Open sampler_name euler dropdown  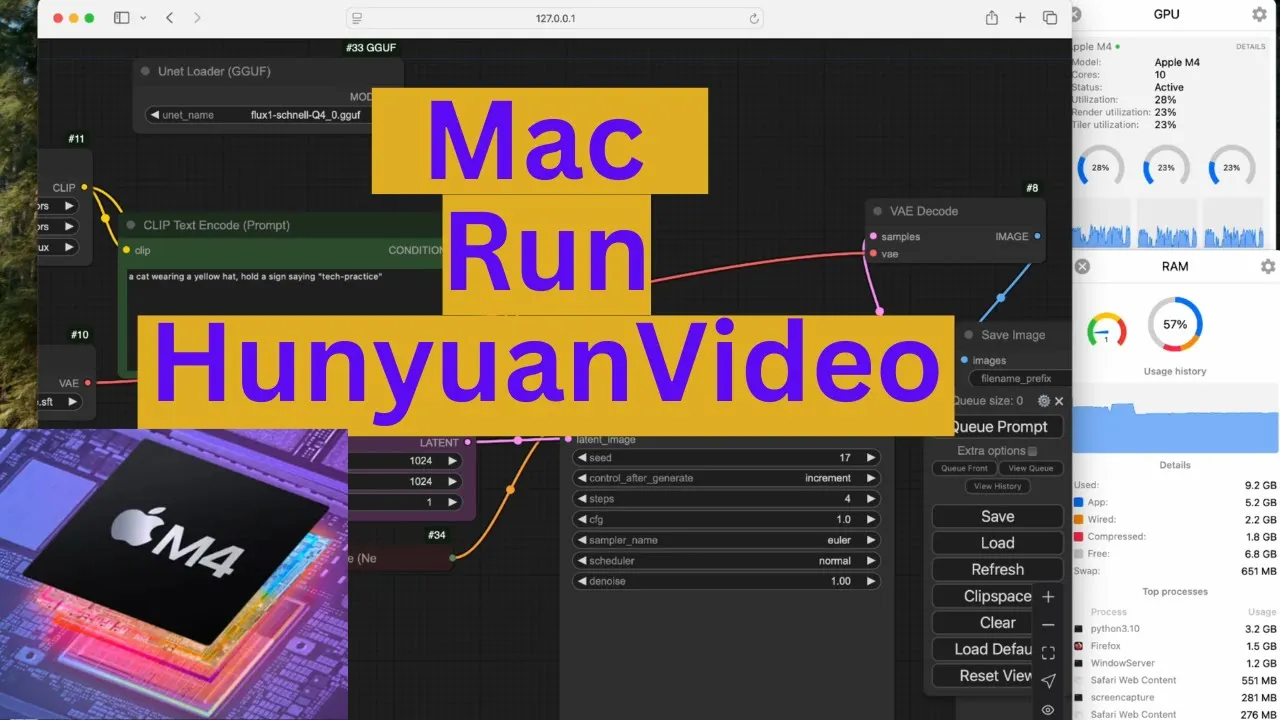[x=727, y=540]
